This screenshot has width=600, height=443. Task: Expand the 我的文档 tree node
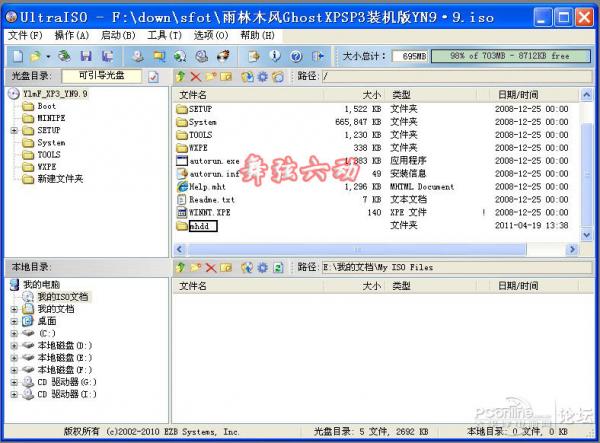click(x=14, y=309)
